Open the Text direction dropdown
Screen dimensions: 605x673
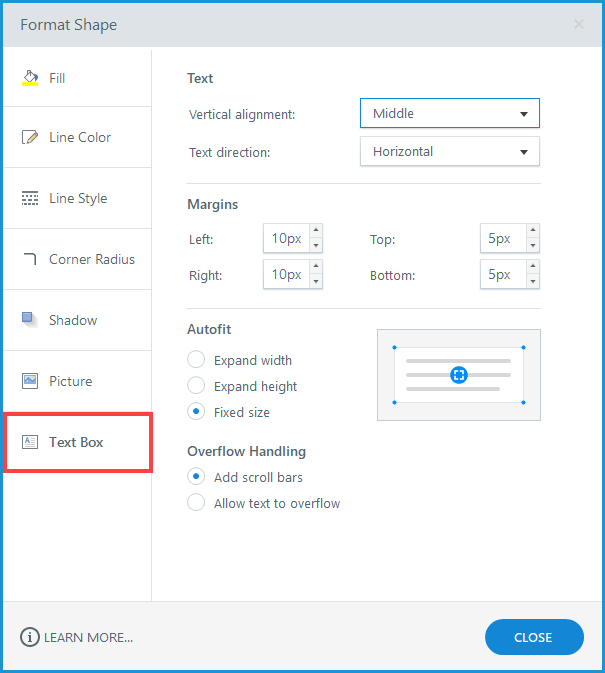449,152
